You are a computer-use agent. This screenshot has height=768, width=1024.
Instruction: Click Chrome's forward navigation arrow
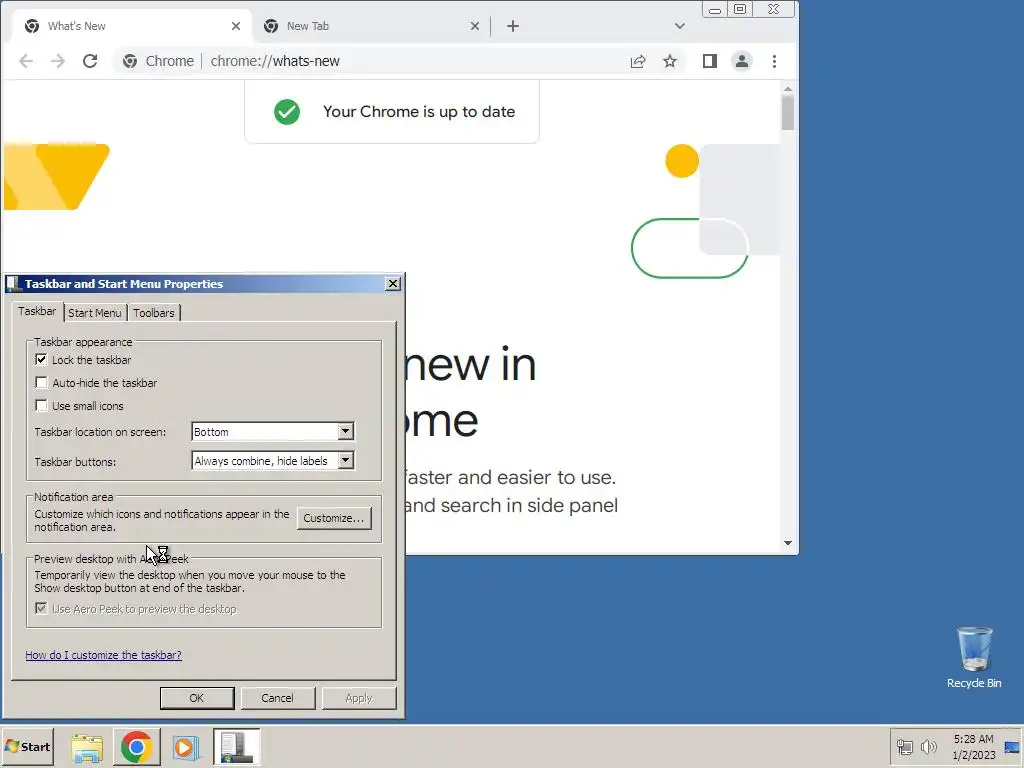(58, 61)
